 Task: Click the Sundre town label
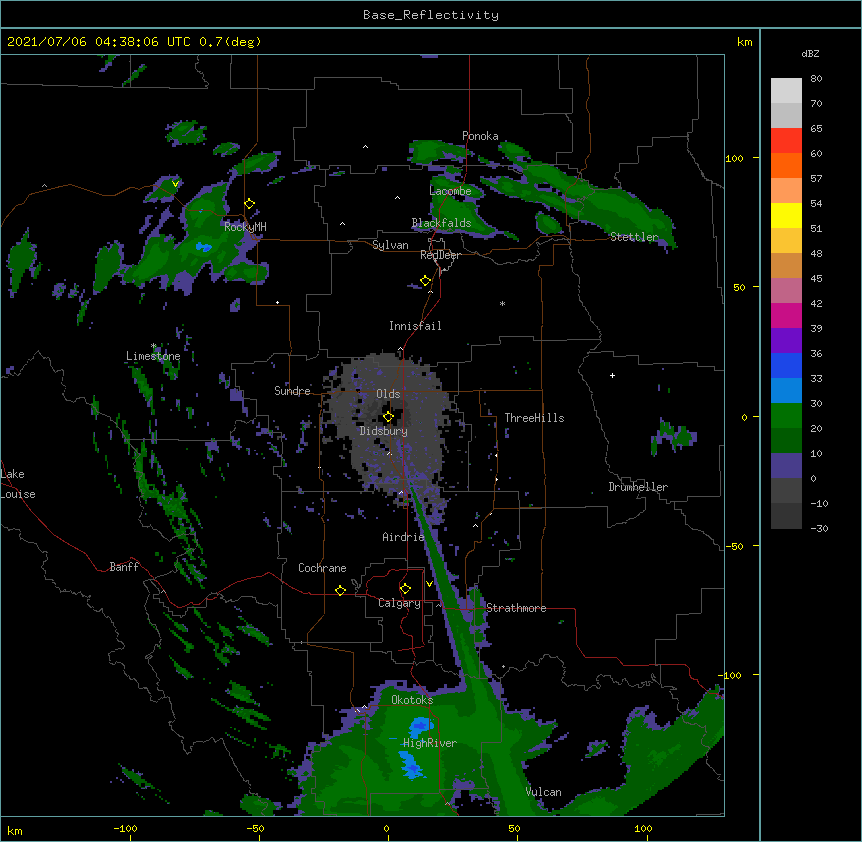292,391
